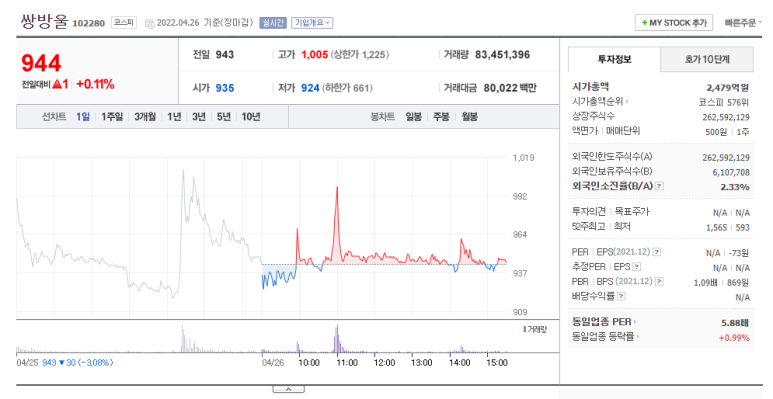Open the 기업개요 dropdown
Screen dimensions: 773x399
click(x=312, y=23)
